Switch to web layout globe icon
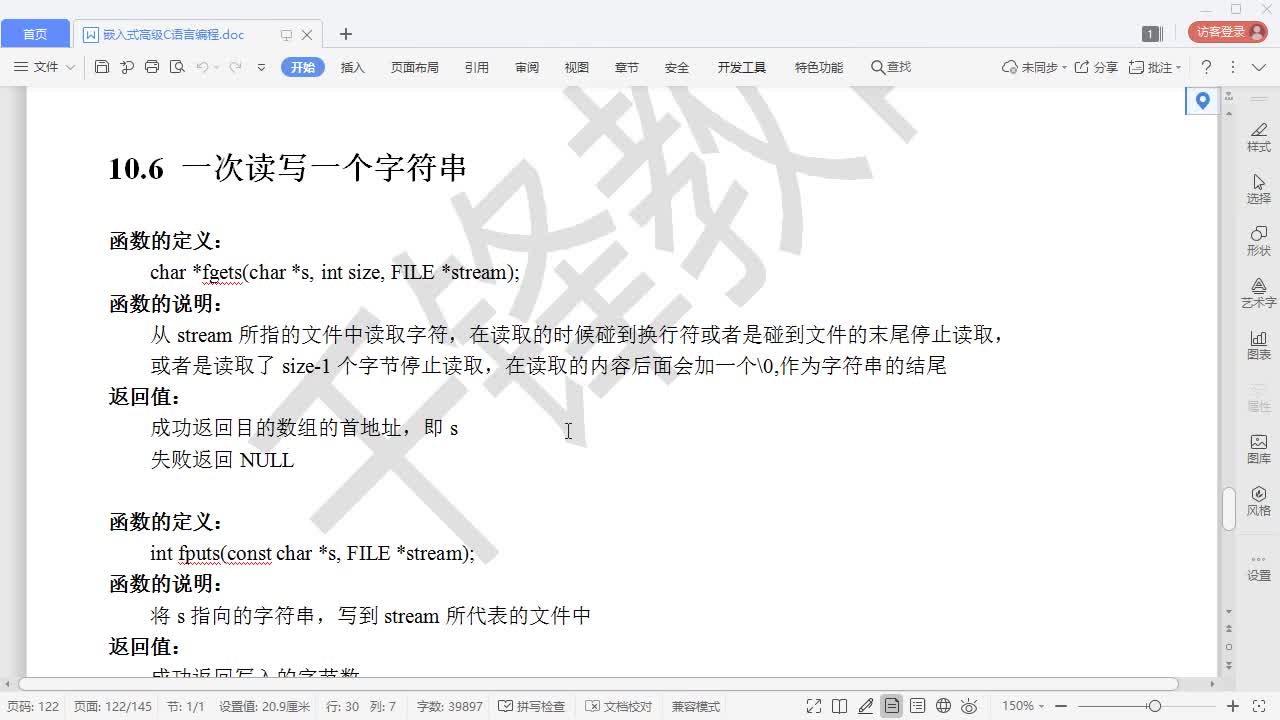 click(x=943, y=706)
